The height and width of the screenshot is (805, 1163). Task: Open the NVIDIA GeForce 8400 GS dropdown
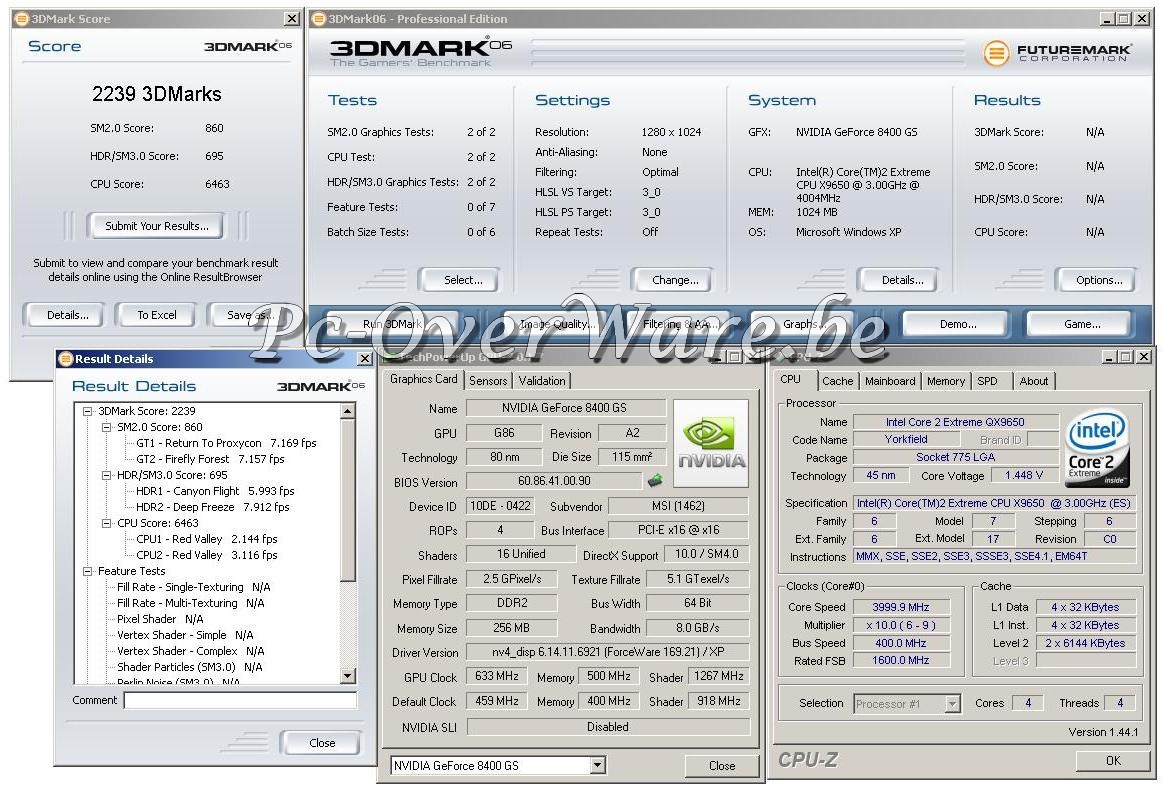pos(598,765)
